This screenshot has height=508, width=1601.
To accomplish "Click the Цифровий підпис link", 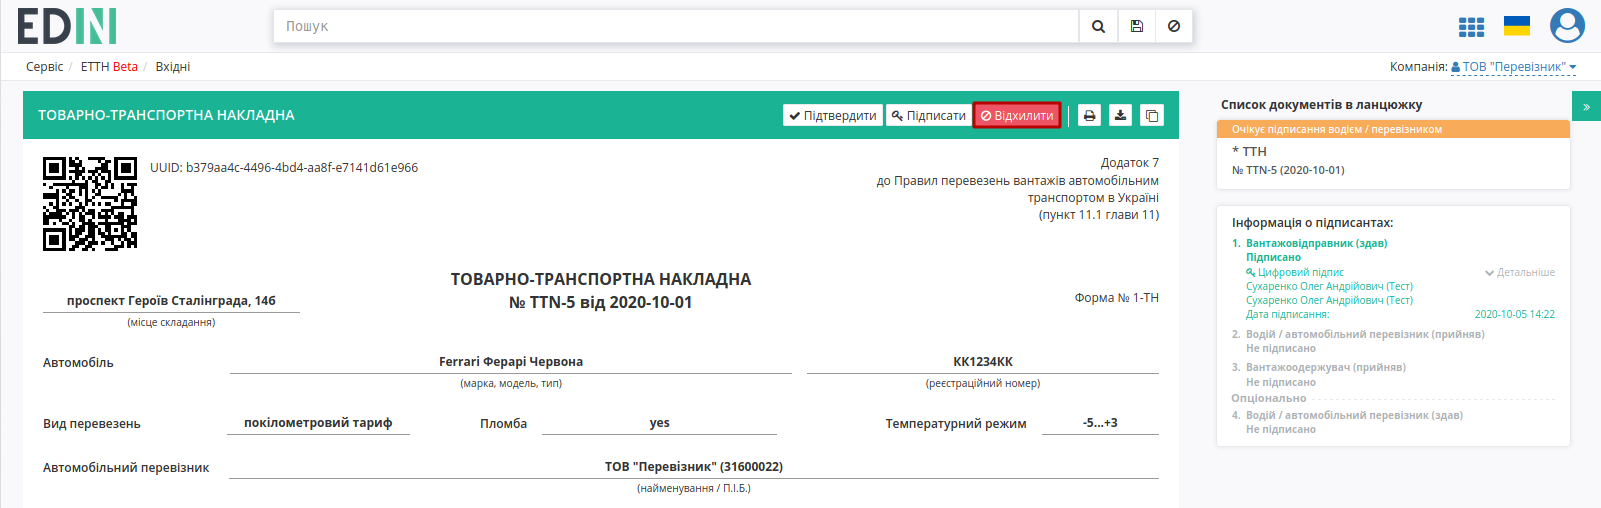I will click(x=1295, y=272).
